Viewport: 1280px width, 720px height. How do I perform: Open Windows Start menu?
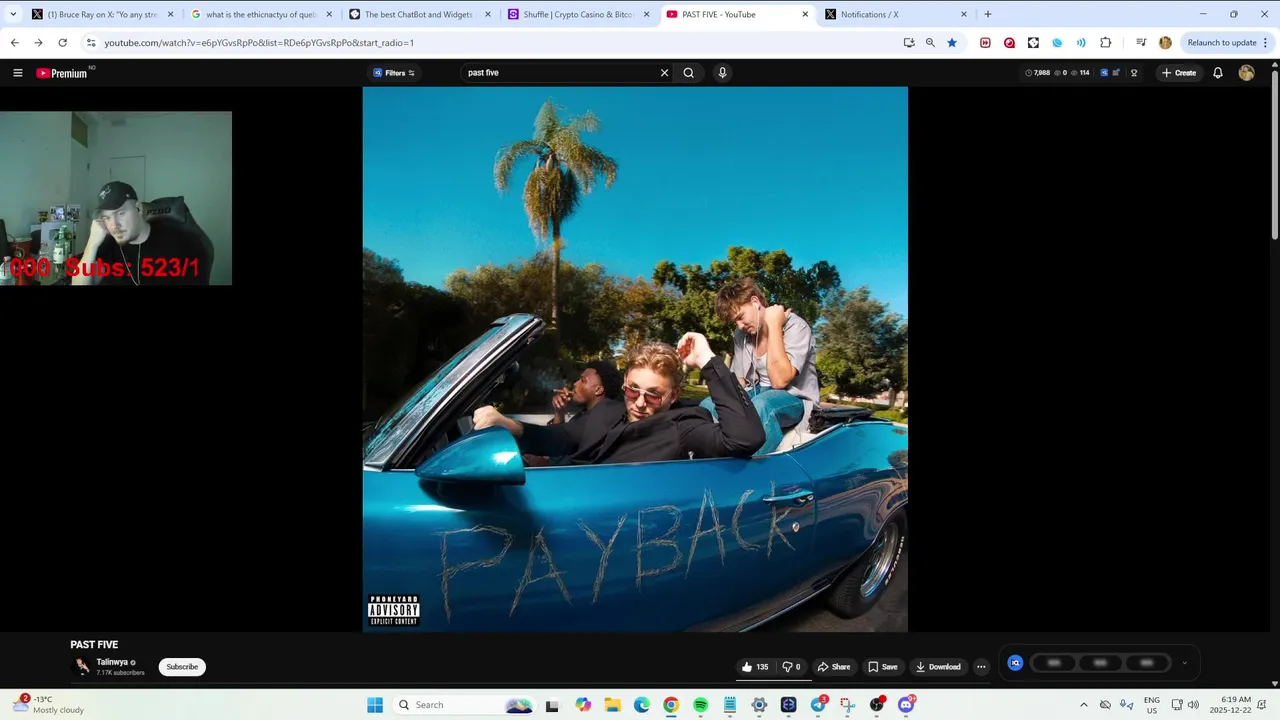[375, 705]
